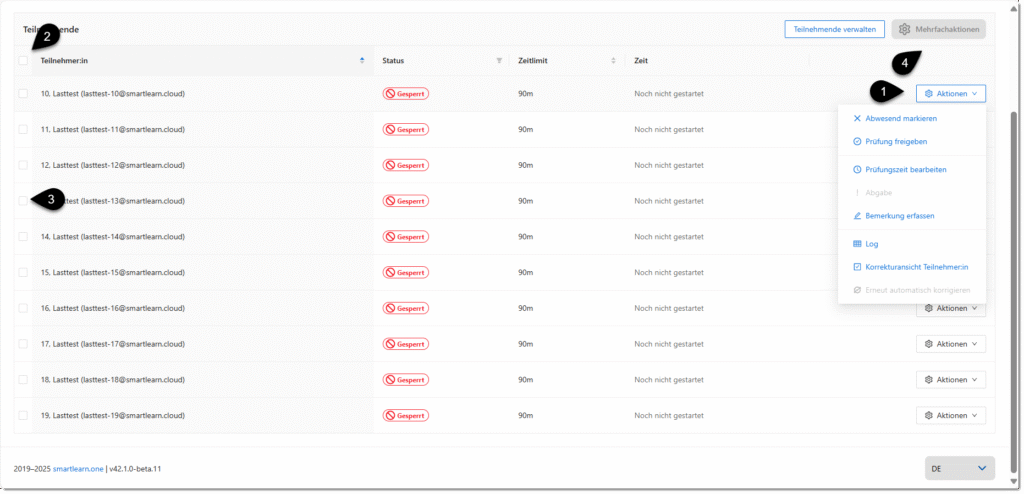Click the table icon beside Log
Screen dimensions: 1024x494
tap(857, 243)
